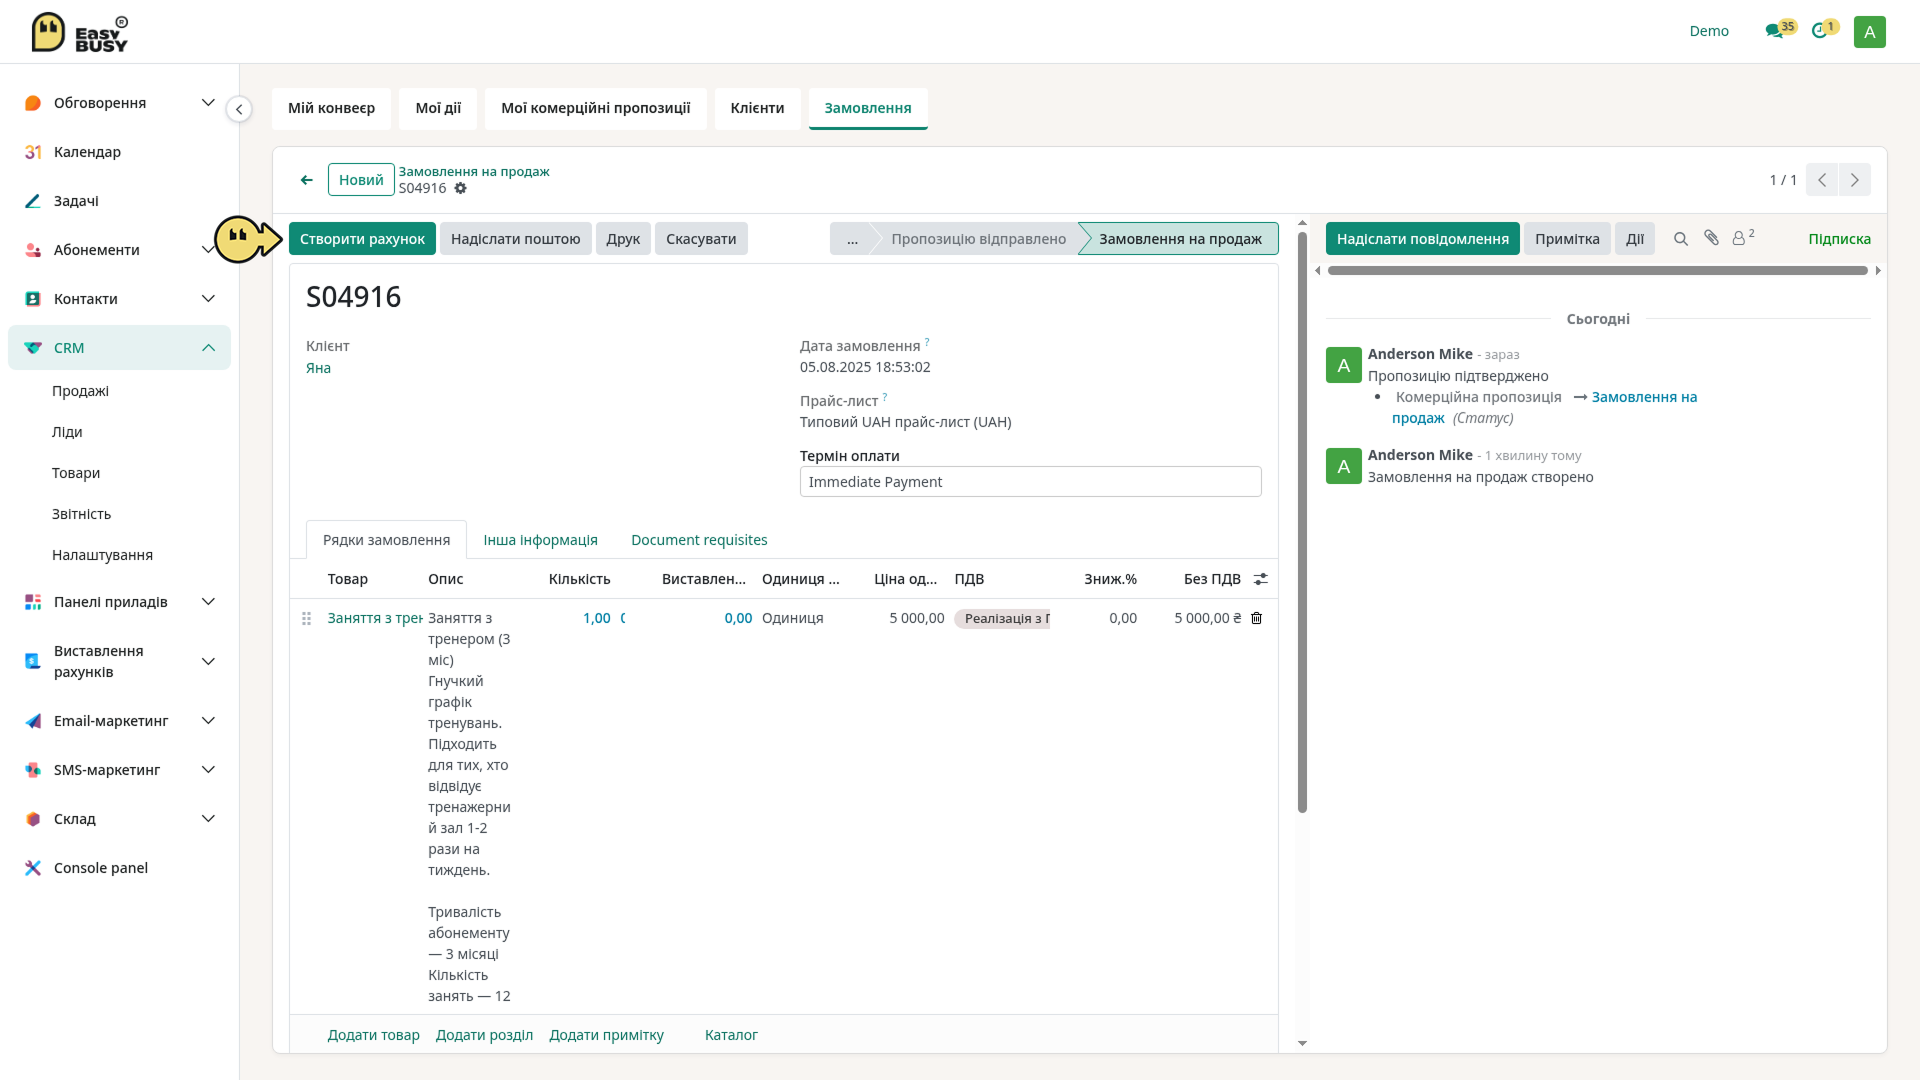Open the conversations chat icon in header
This screenshot has width=1920, height=1080.
1774,31
